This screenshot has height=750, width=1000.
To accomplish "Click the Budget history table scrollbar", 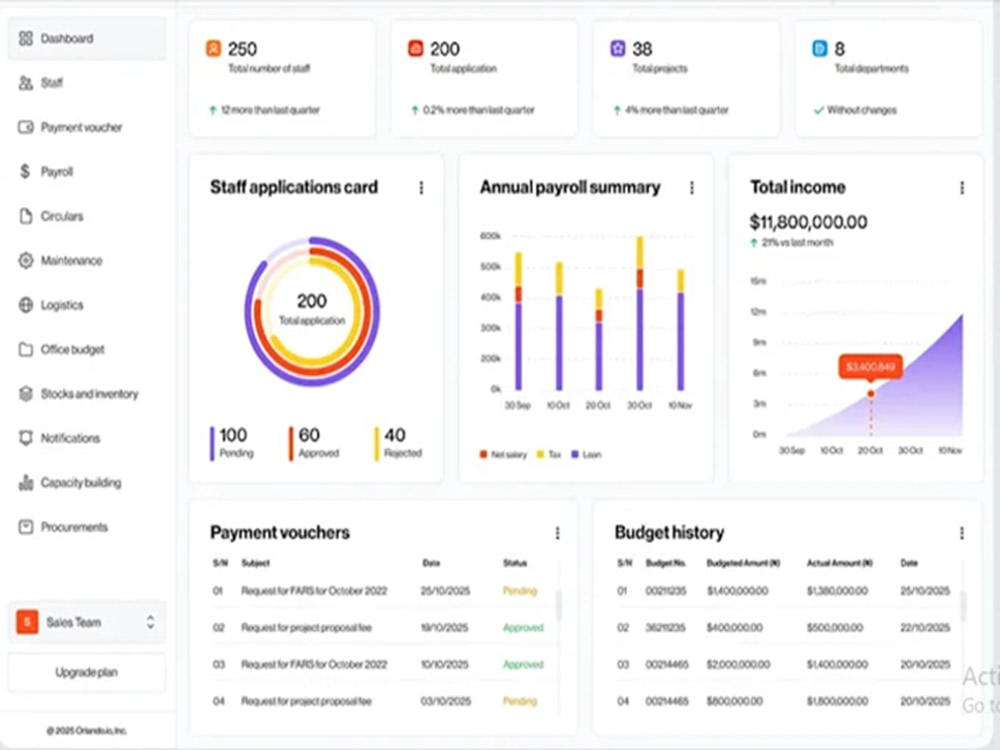I will click(x=963, y=605).
